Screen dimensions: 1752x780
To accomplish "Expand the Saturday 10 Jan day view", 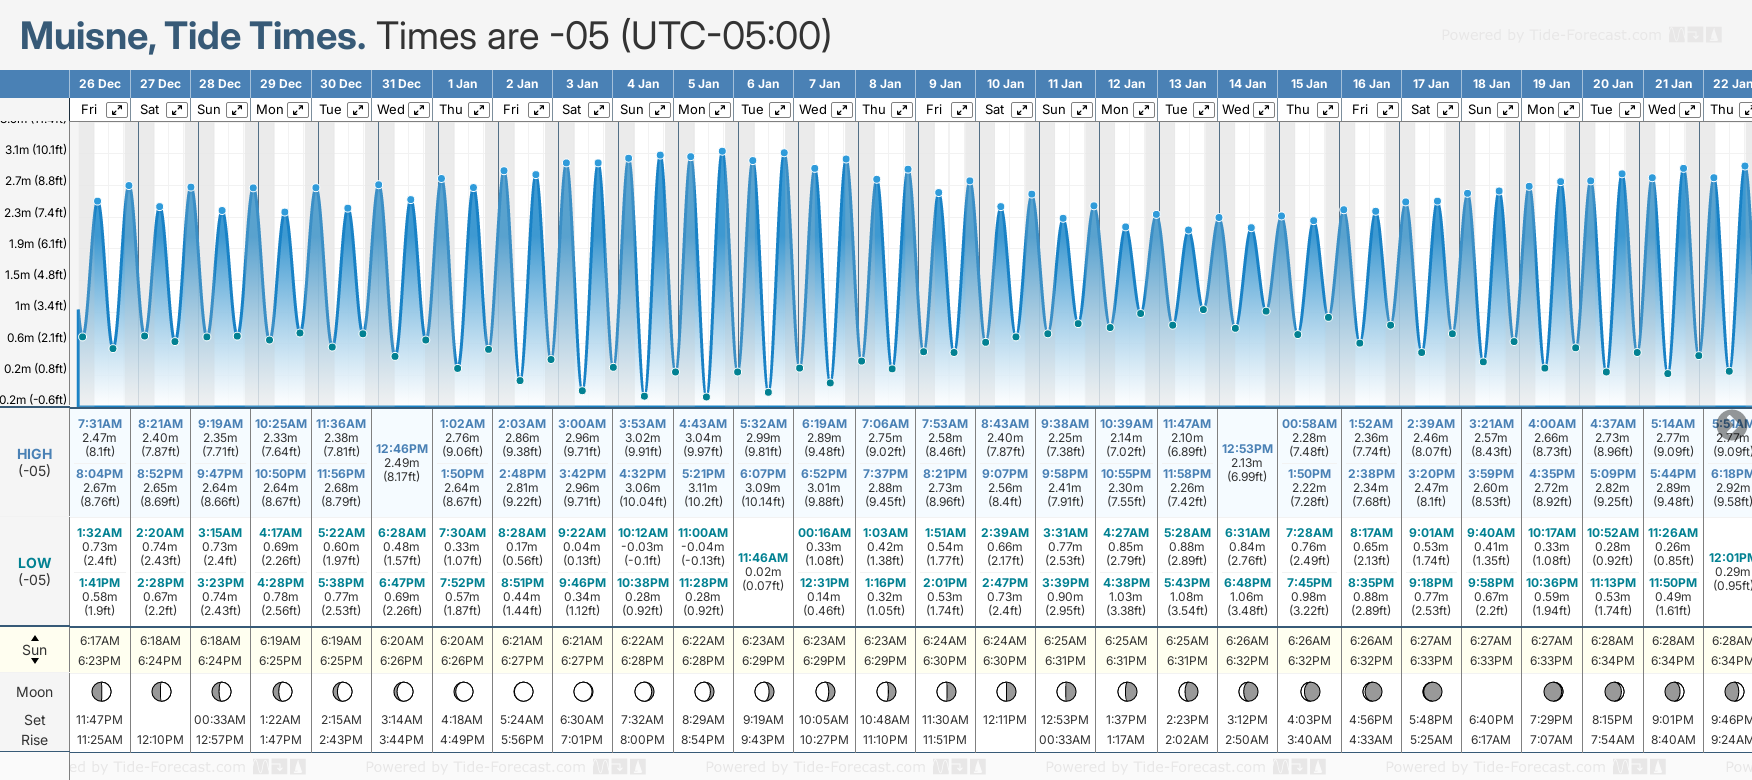I will 1022,110.
